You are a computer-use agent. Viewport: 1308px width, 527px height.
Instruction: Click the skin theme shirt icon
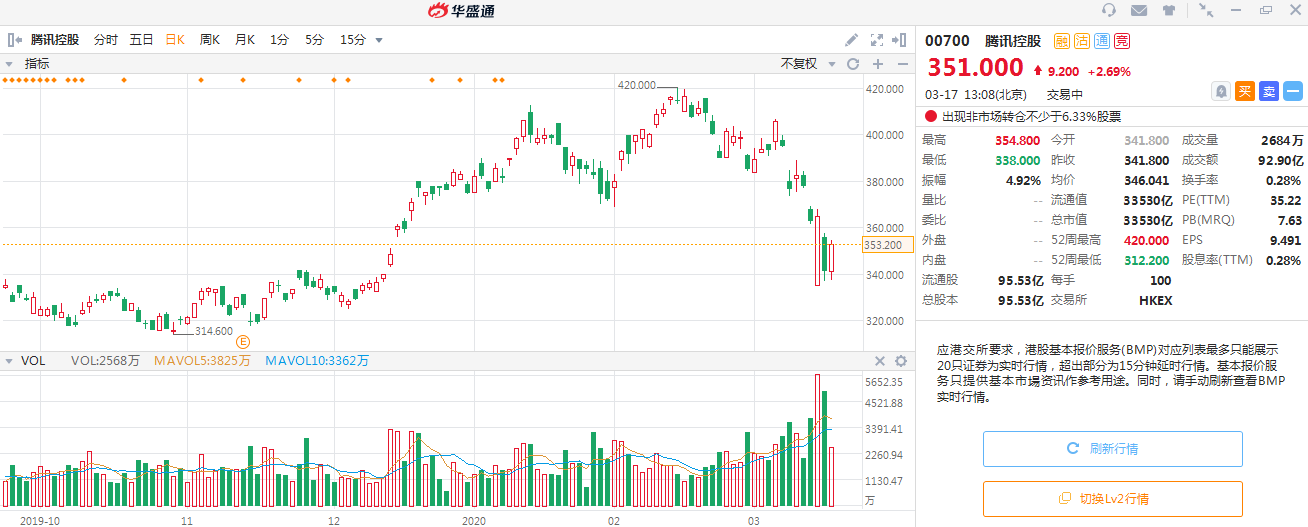1168,10
